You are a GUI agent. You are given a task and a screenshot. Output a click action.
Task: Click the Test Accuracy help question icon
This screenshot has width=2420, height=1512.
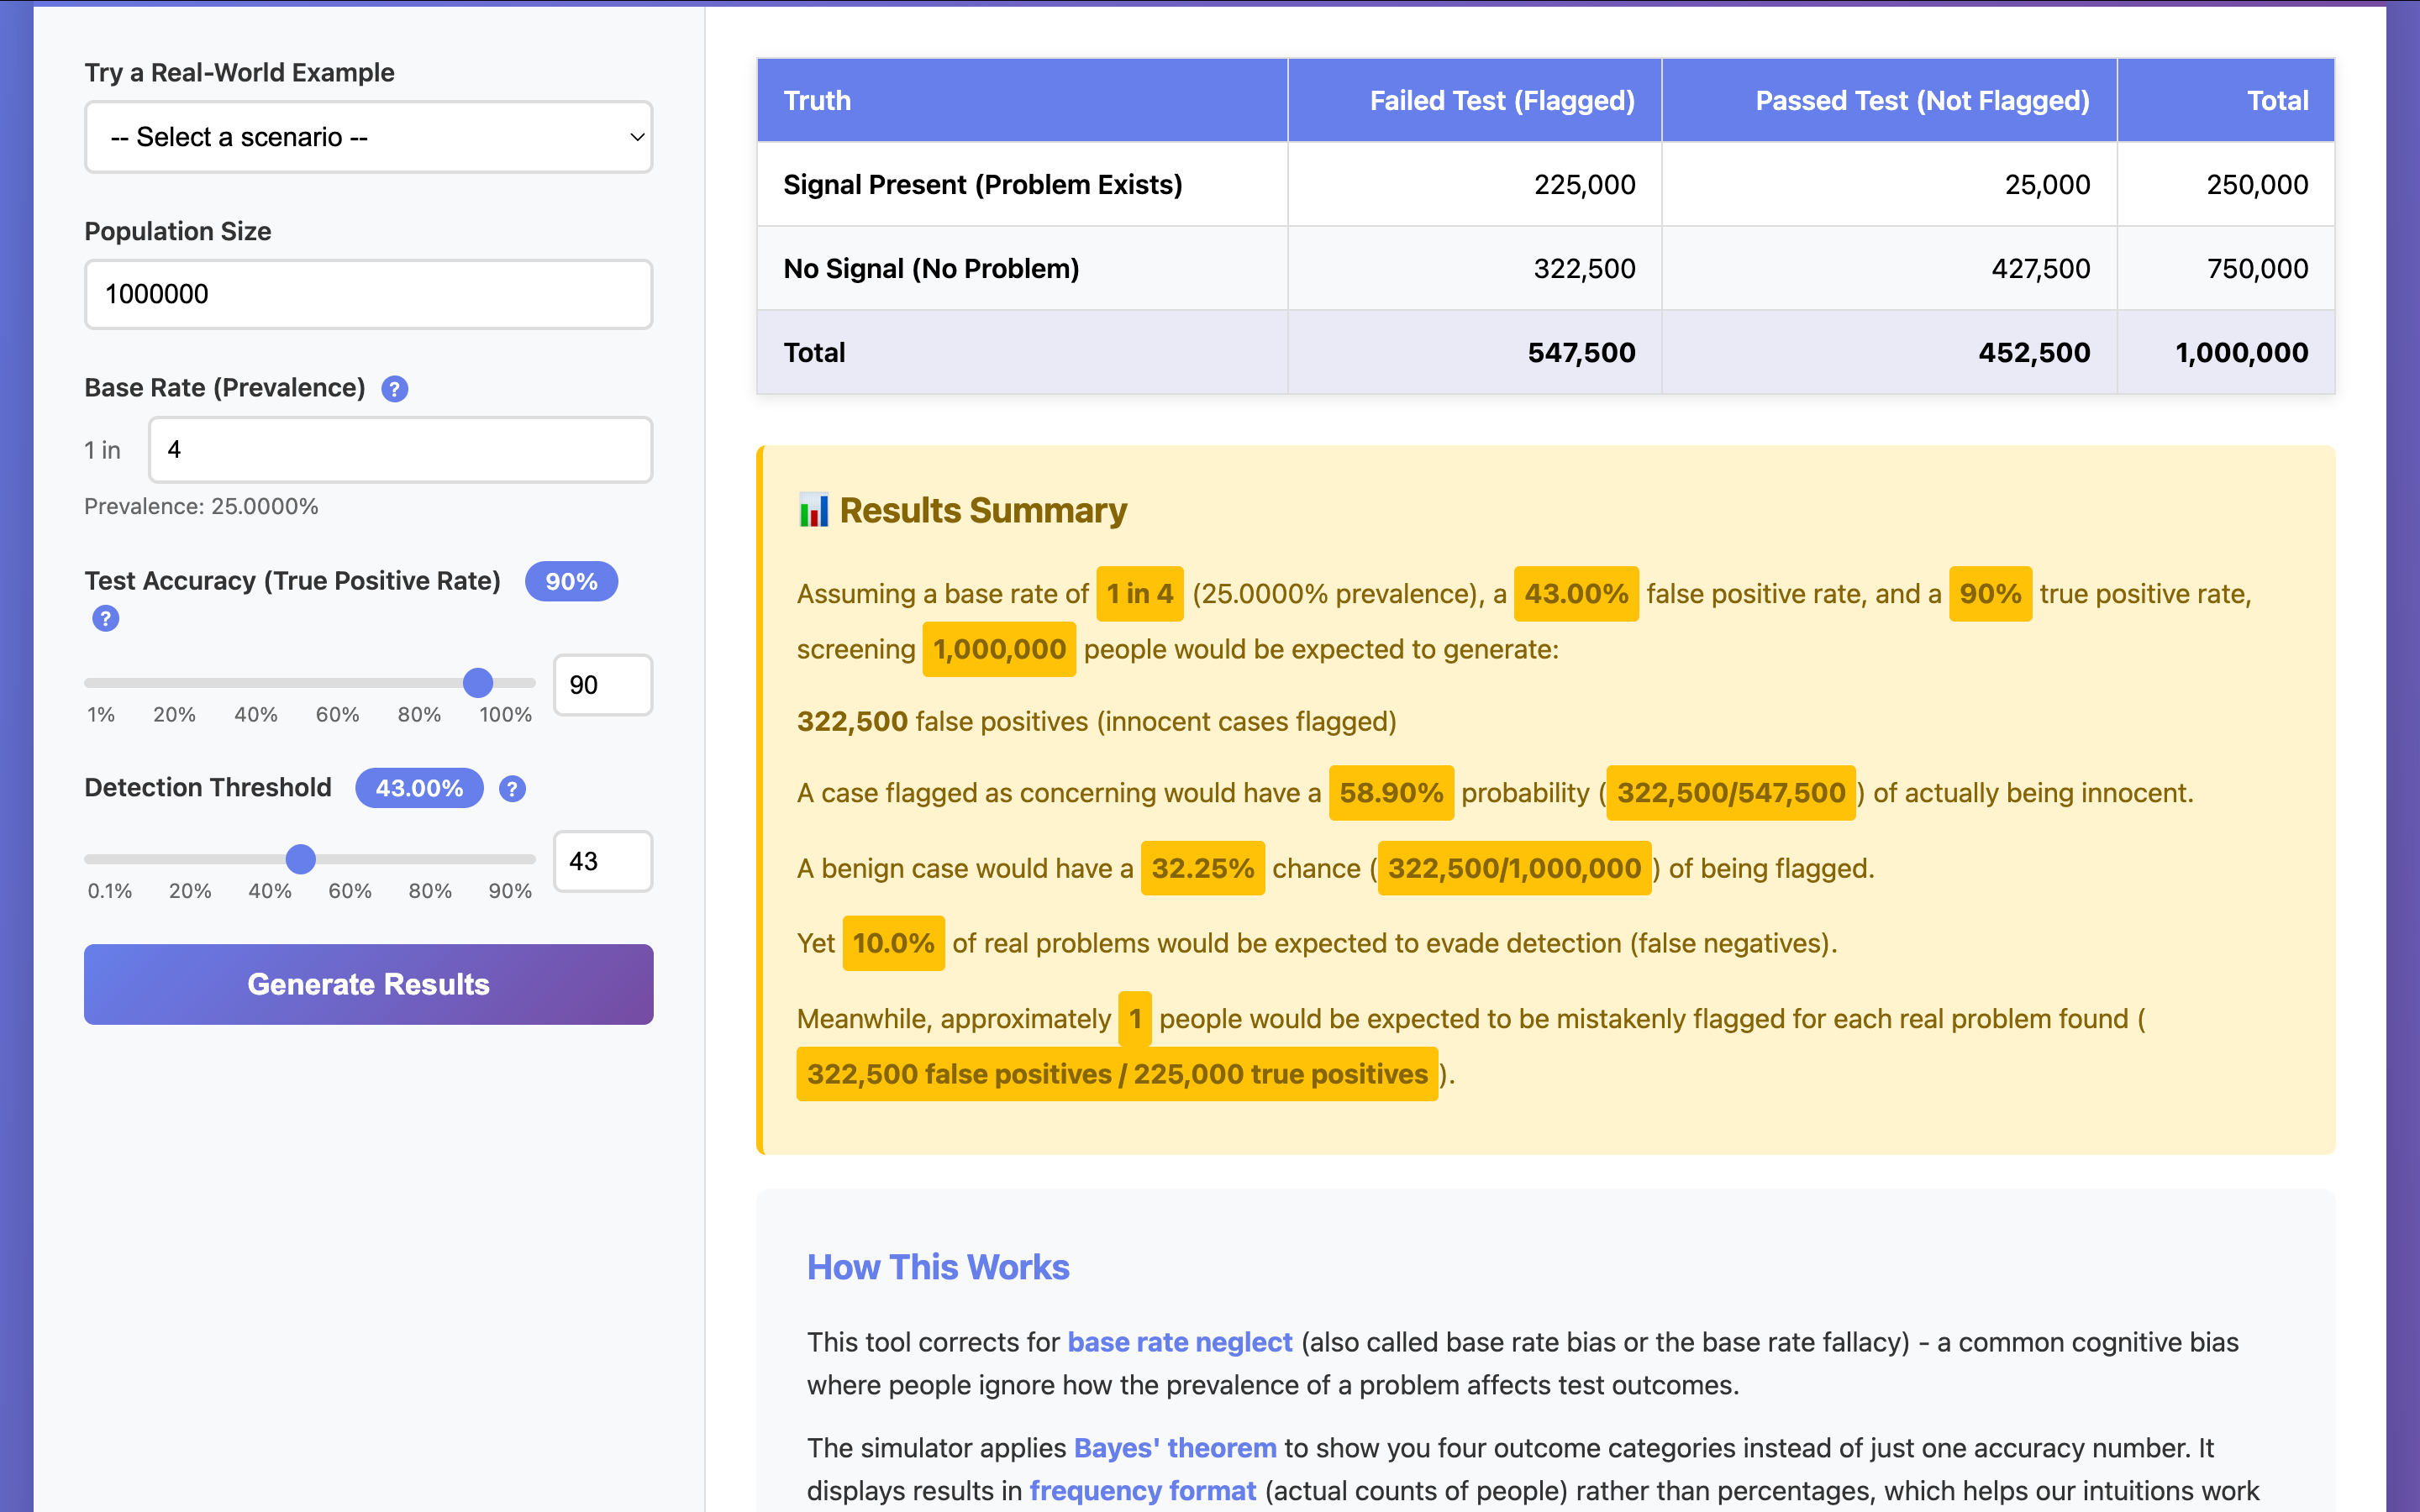point(105,618)
